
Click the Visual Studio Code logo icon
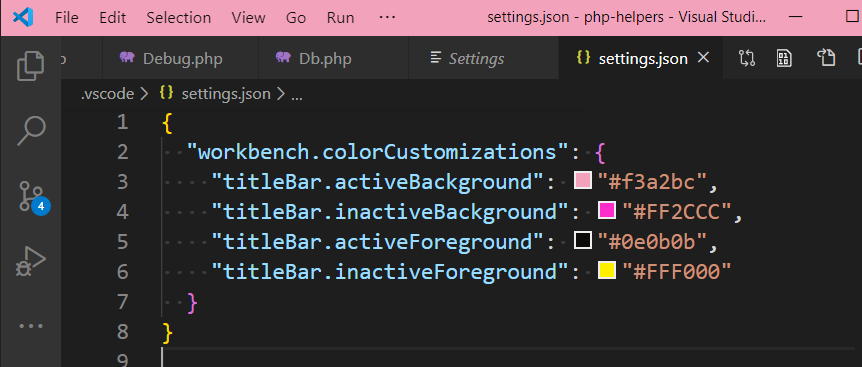(x=23, y=18)
